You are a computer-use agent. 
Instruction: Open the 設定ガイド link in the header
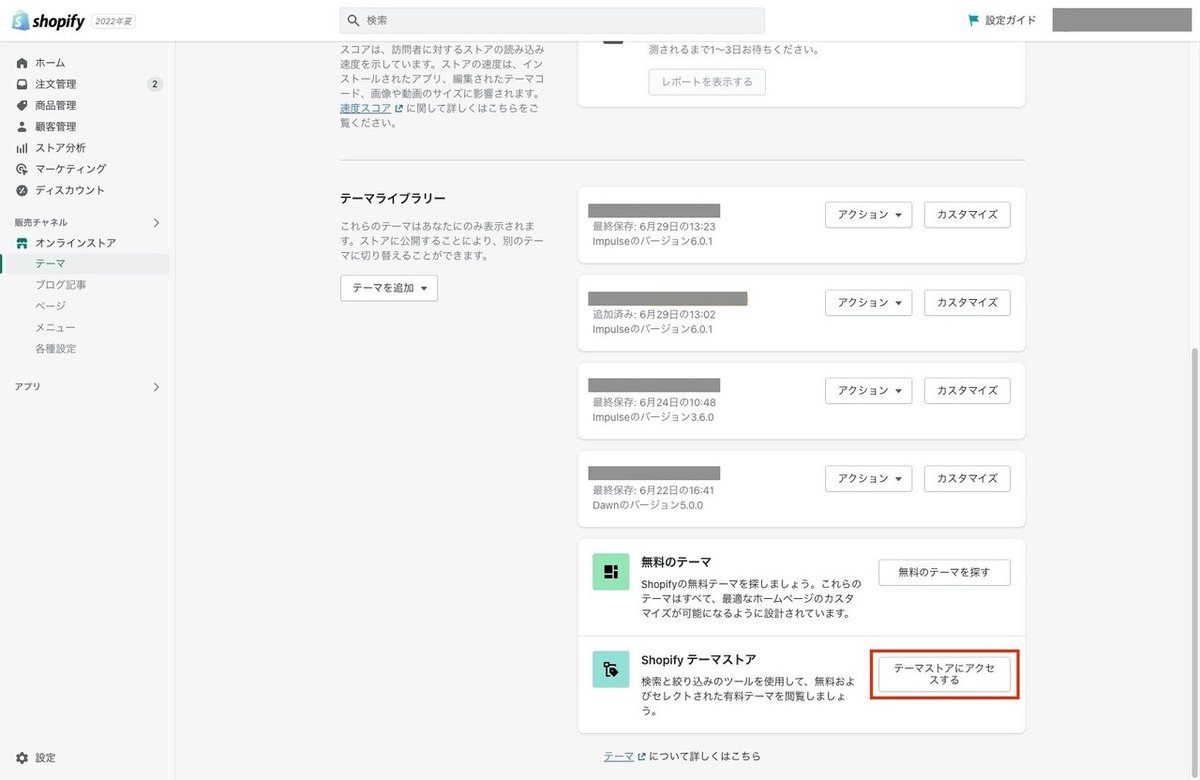pyautogui.click(x=1002, y=20)
